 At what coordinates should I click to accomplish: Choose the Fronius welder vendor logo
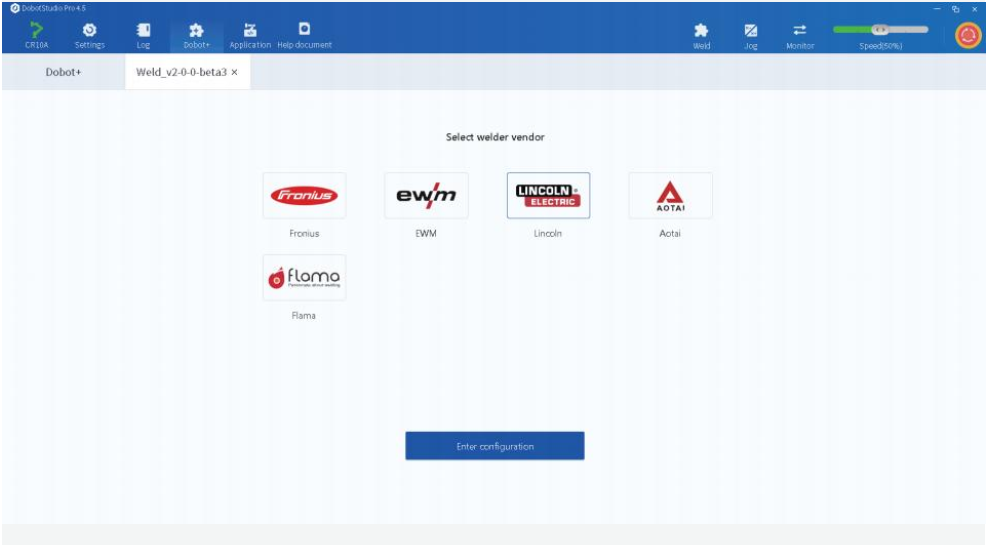pyautogui.click(x=304, y=196)
